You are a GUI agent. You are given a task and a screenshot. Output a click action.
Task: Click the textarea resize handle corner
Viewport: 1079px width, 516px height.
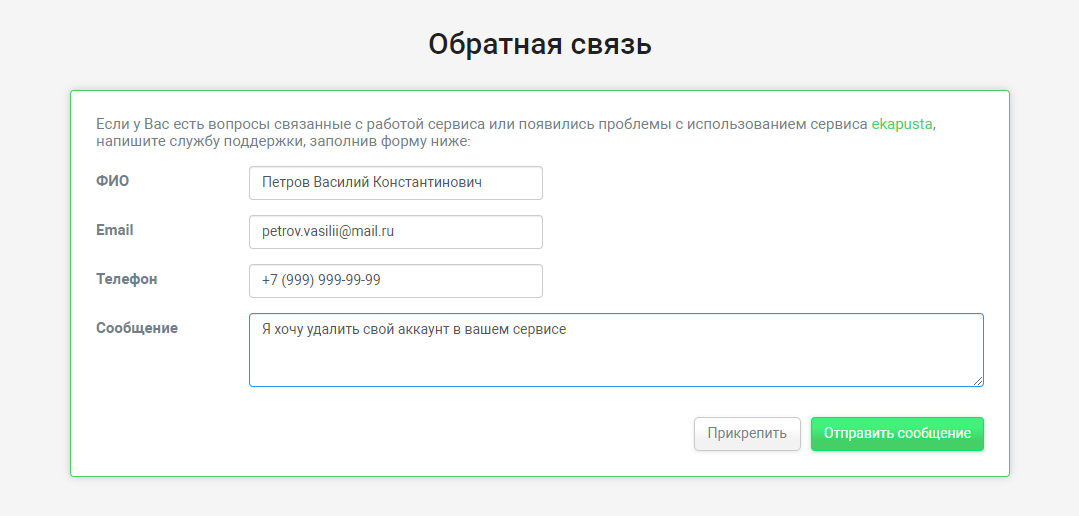point(978,380)
